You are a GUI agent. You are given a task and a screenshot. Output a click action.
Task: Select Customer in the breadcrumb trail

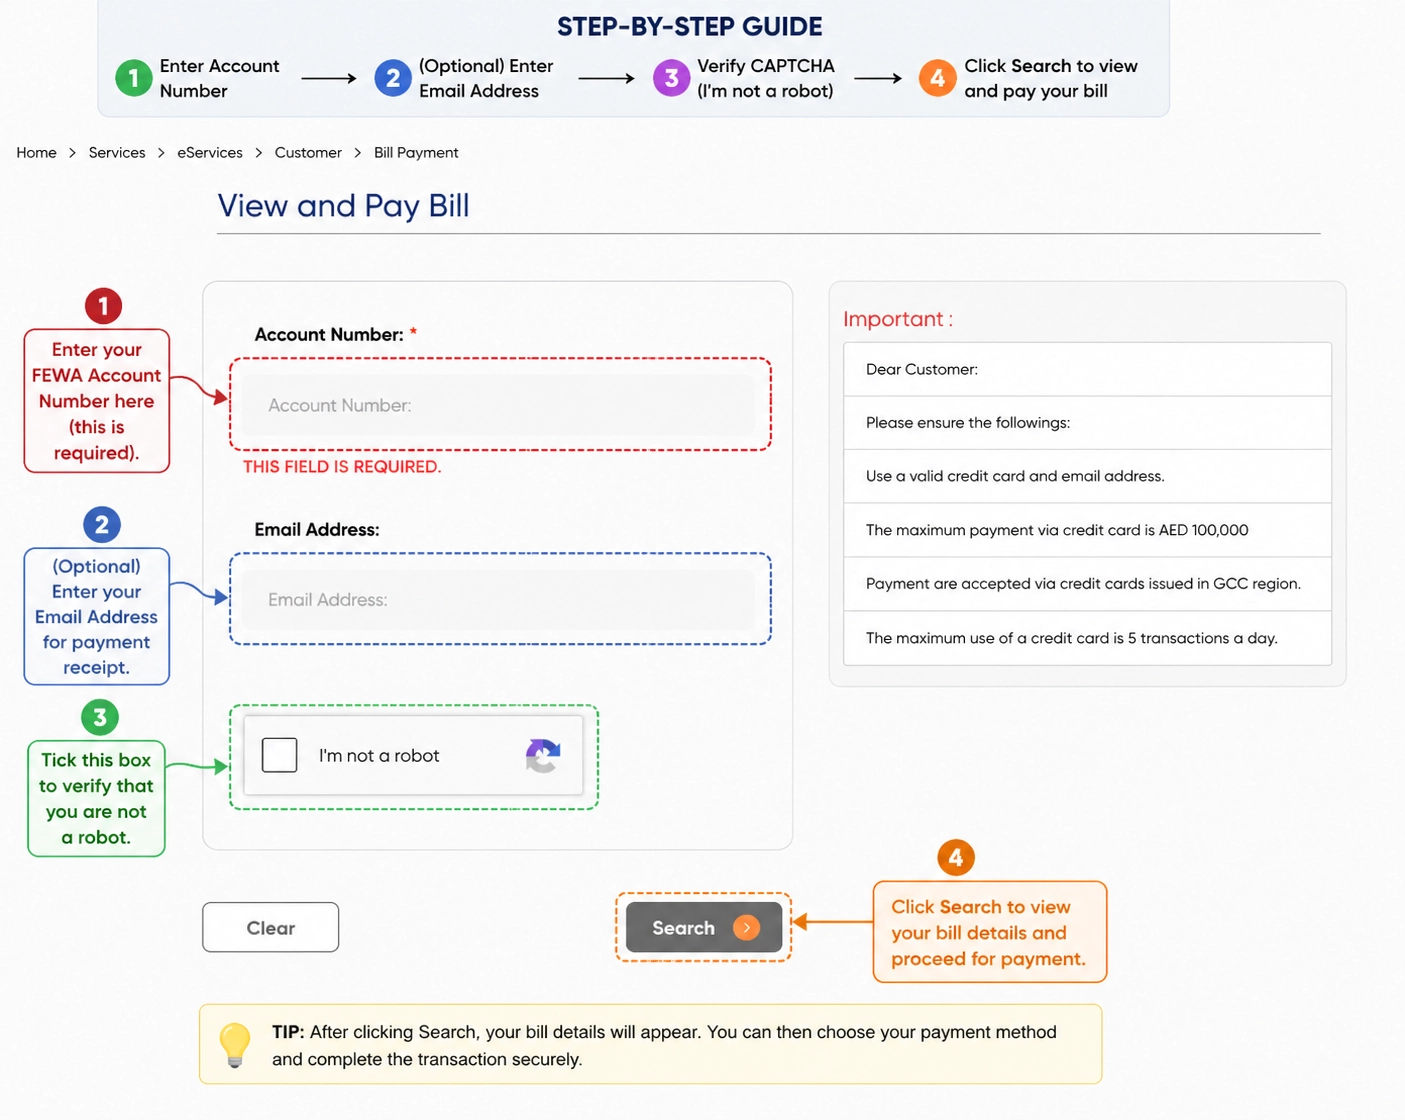point(308,152)
